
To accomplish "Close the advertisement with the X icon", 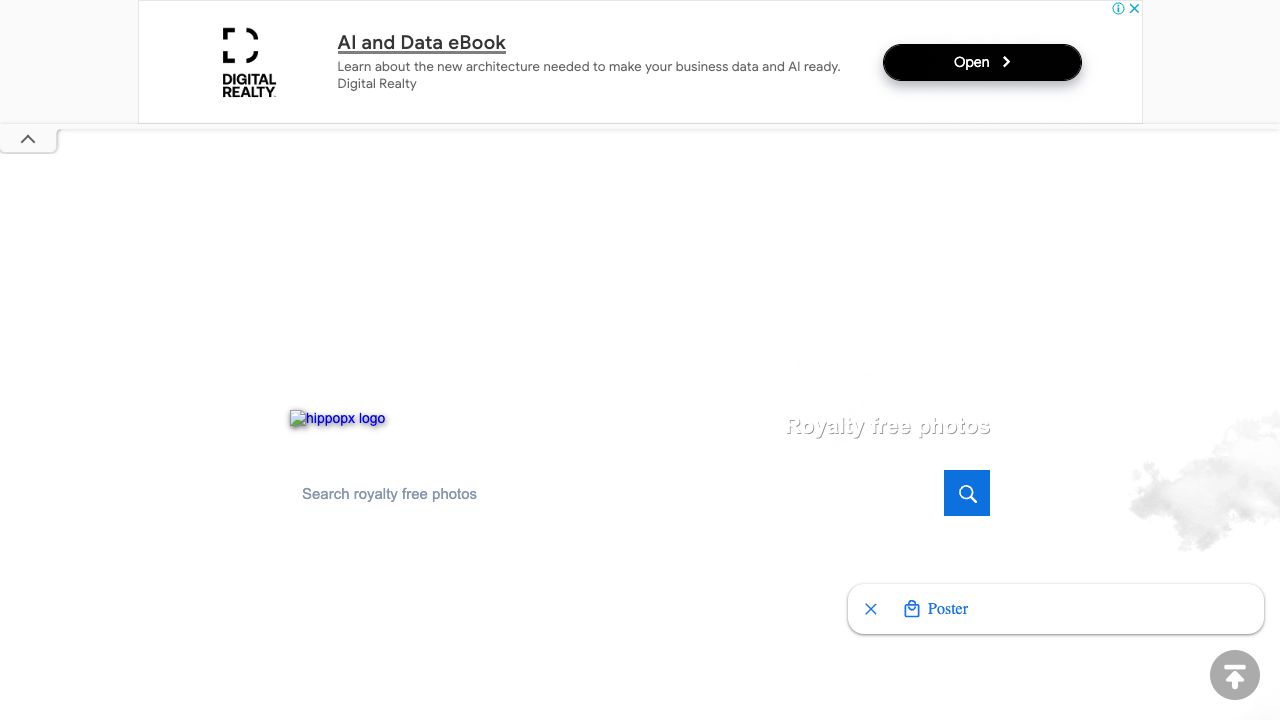I will tap(1134, 9).
